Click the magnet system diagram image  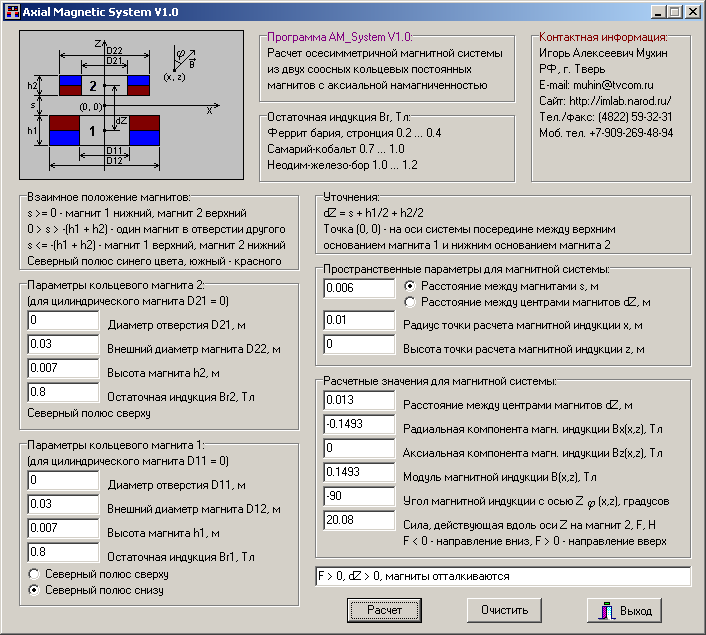point(131,105)
